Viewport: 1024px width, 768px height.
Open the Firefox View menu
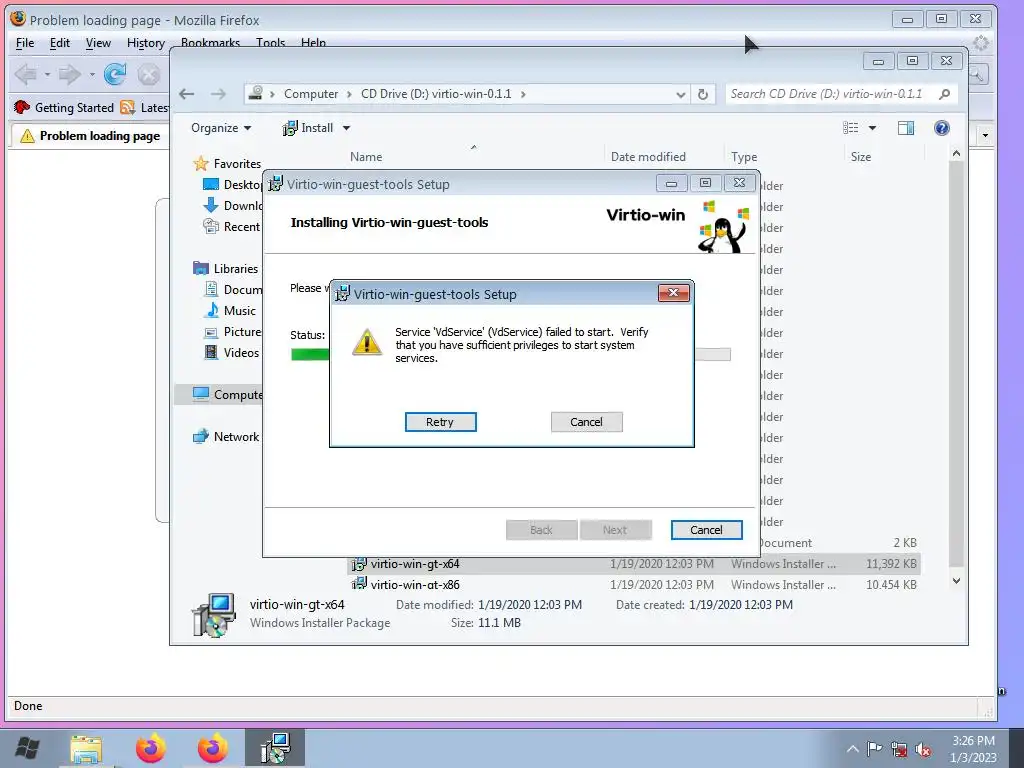click(98, 43)
